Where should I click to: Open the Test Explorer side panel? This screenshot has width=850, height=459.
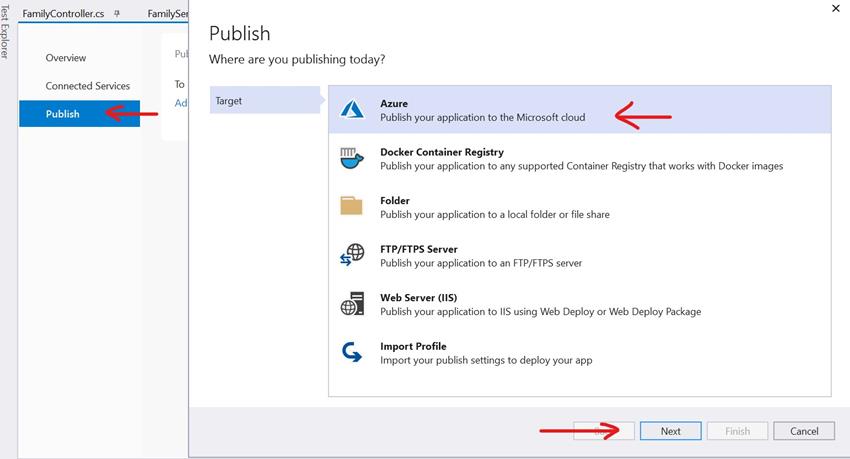pyautogui.click(x=5, y=31)
